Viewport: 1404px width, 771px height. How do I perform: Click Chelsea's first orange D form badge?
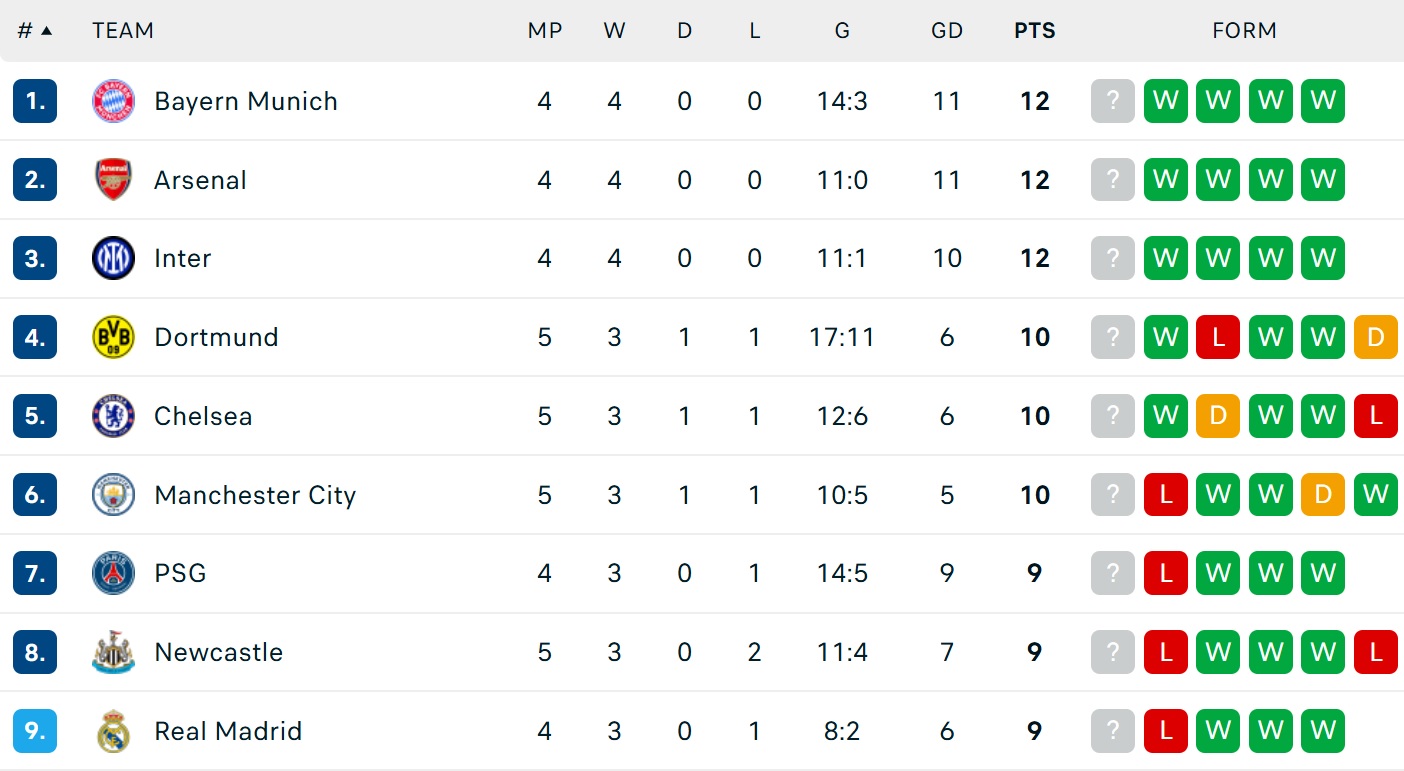(x=1218, y=416)
